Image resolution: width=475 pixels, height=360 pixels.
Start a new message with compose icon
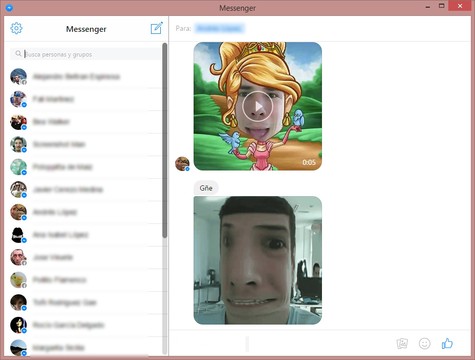click(157, 28)
